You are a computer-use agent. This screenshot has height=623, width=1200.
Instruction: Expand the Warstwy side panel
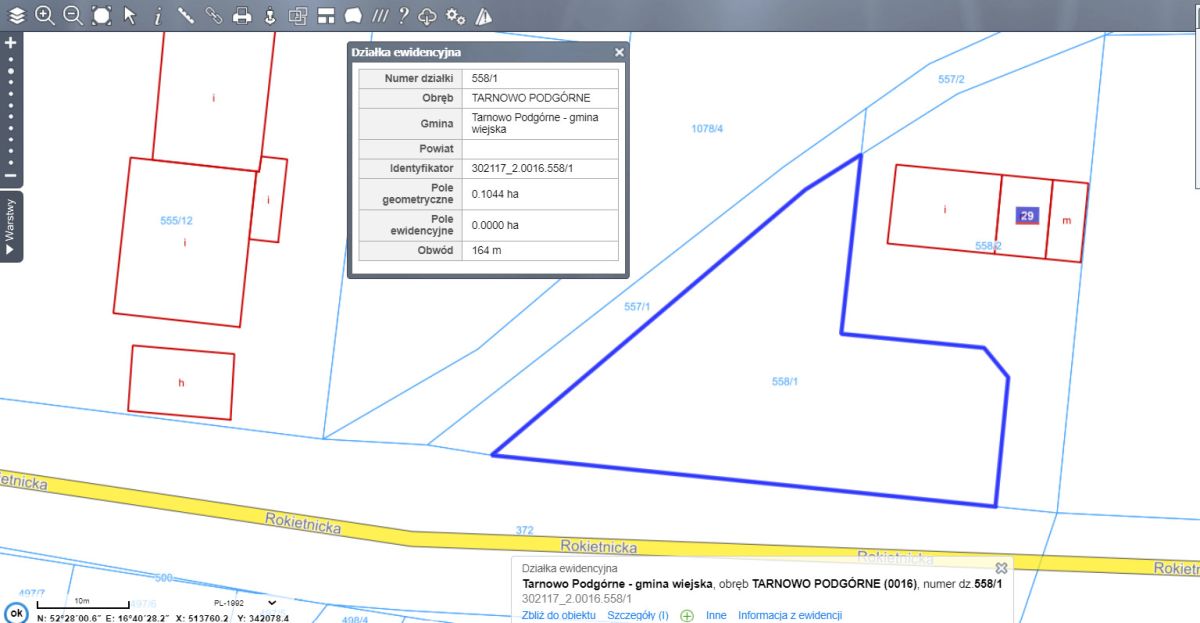pyautogui.click(x=11, y=226)
